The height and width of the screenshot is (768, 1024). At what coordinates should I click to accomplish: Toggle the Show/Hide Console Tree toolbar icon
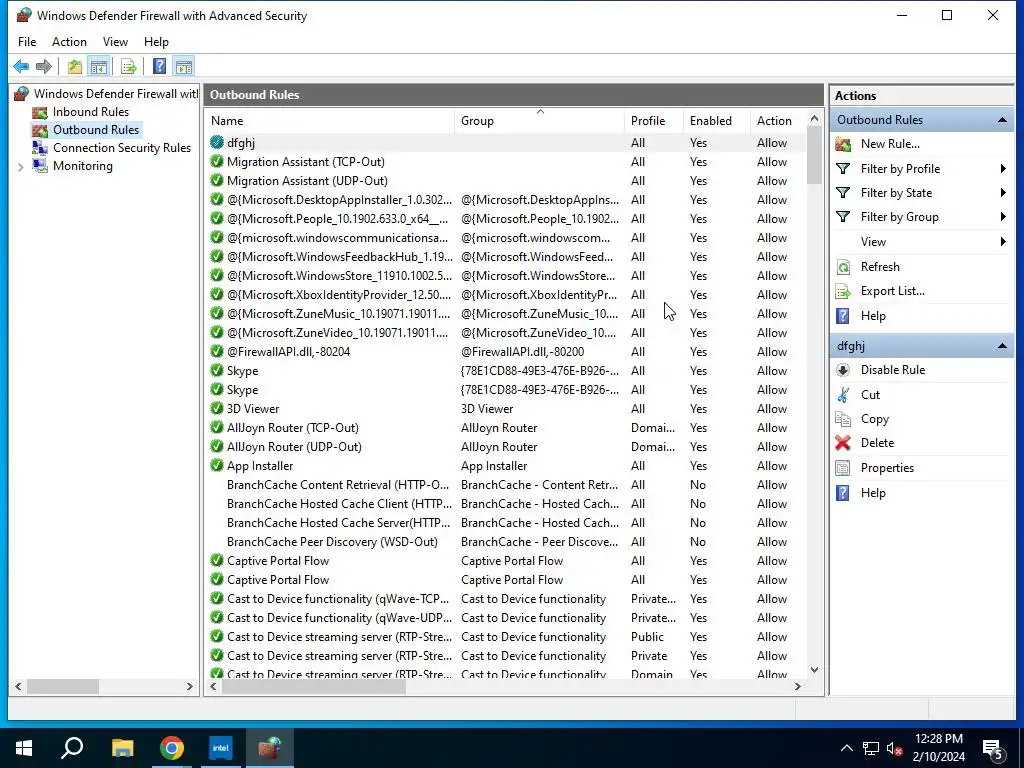99,67
